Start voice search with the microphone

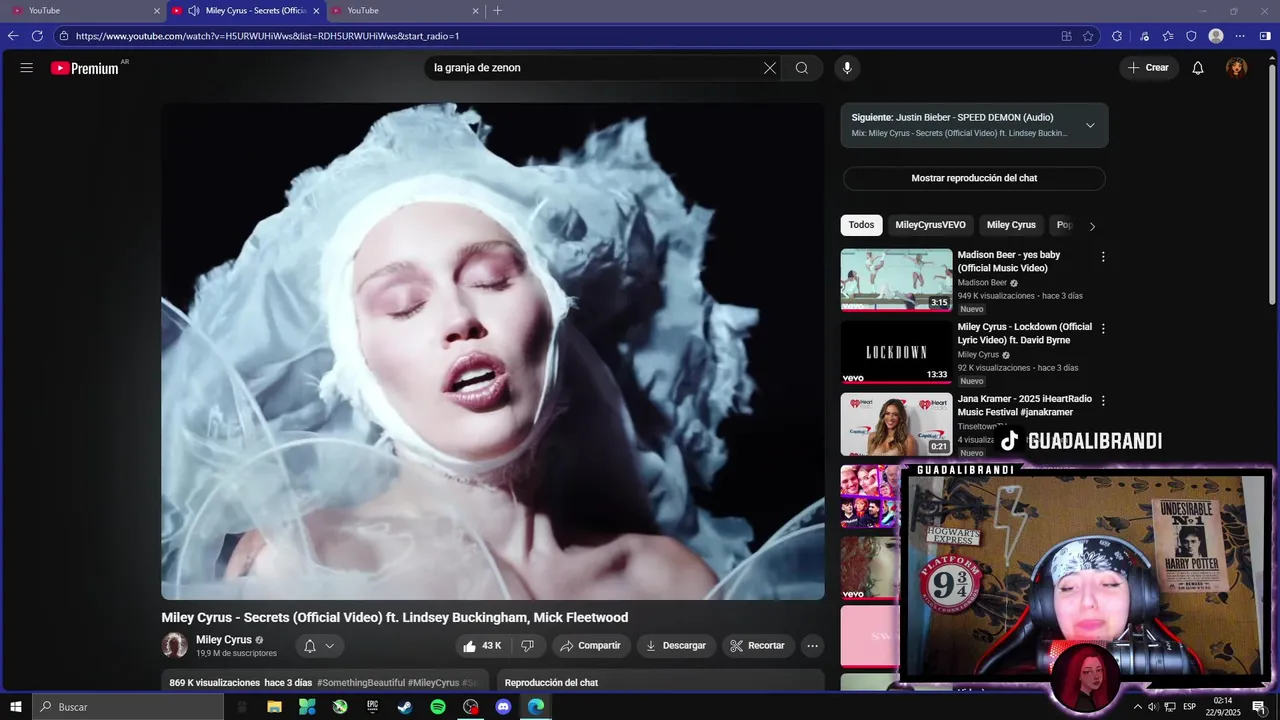click(847, 68)
